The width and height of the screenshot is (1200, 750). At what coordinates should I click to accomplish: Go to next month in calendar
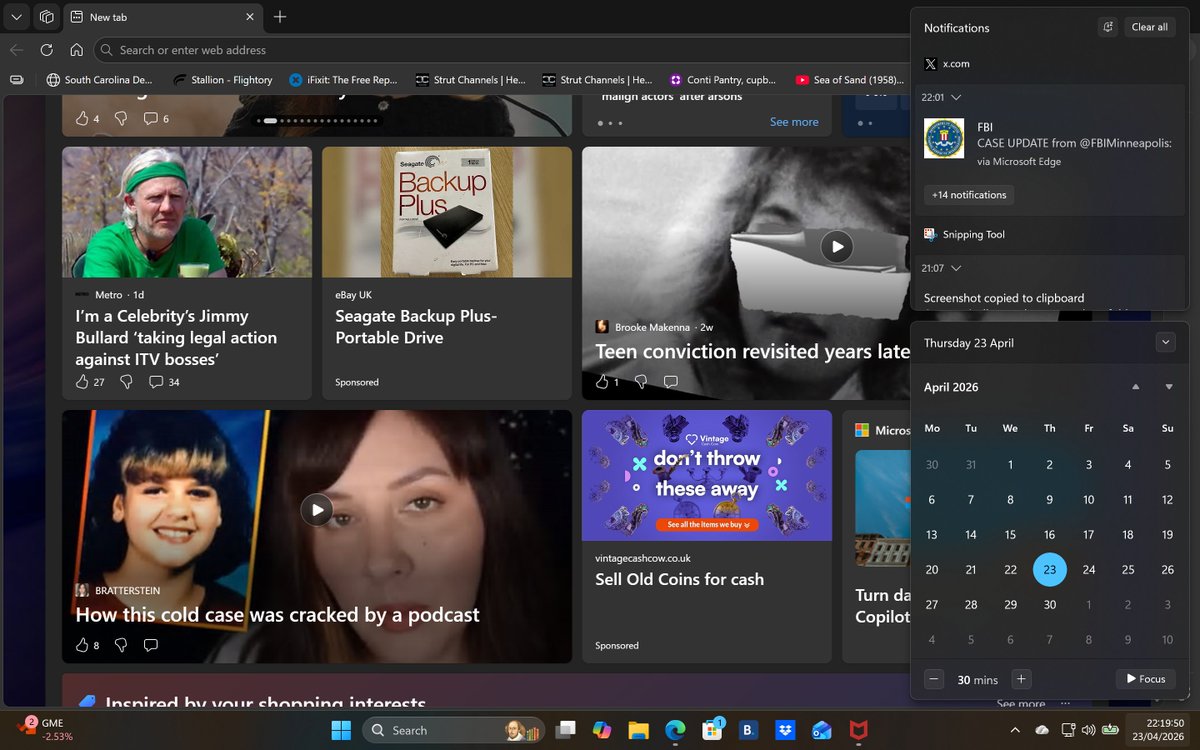point(1169,387)
